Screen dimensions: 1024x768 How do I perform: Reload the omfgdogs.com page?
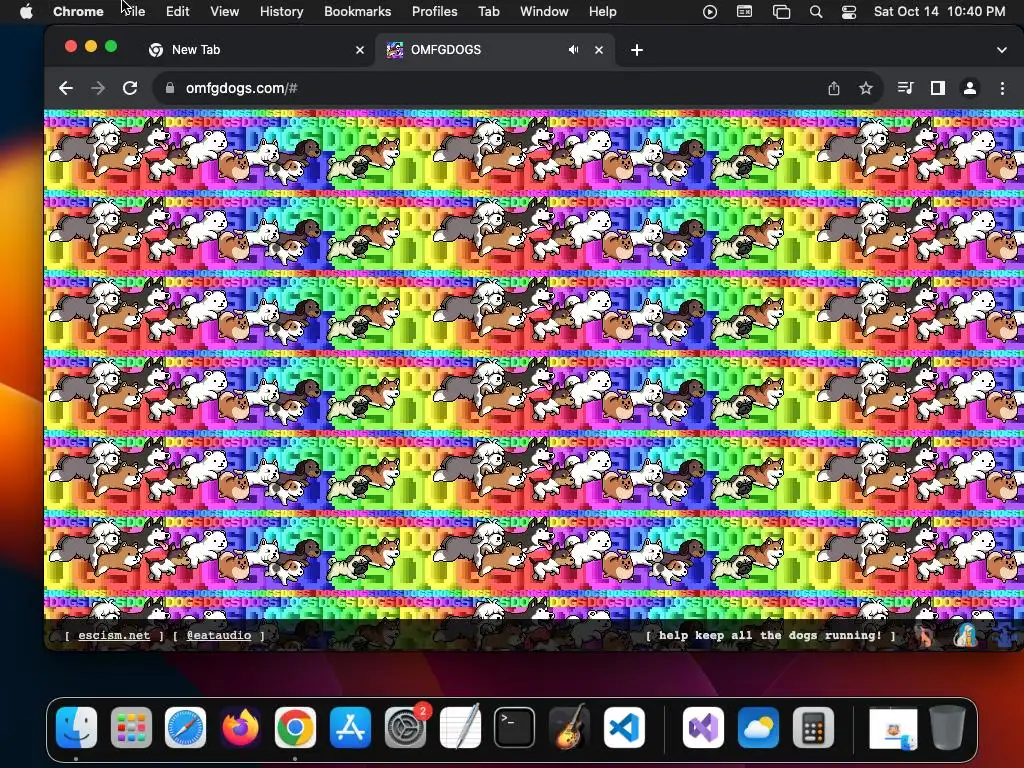click(x=130, y=88)
